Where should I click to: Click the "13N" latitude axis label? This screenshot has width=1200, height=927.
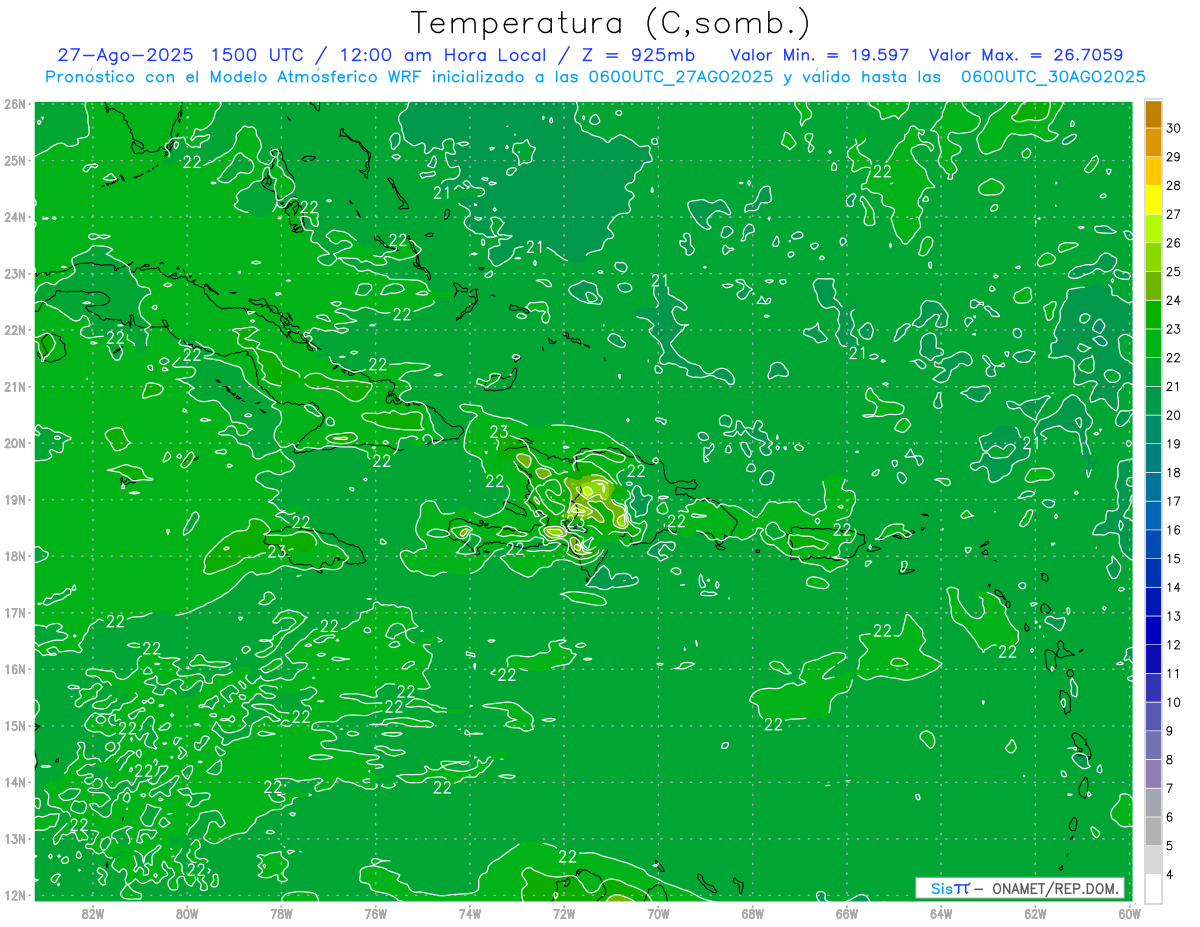coord(15,838)
